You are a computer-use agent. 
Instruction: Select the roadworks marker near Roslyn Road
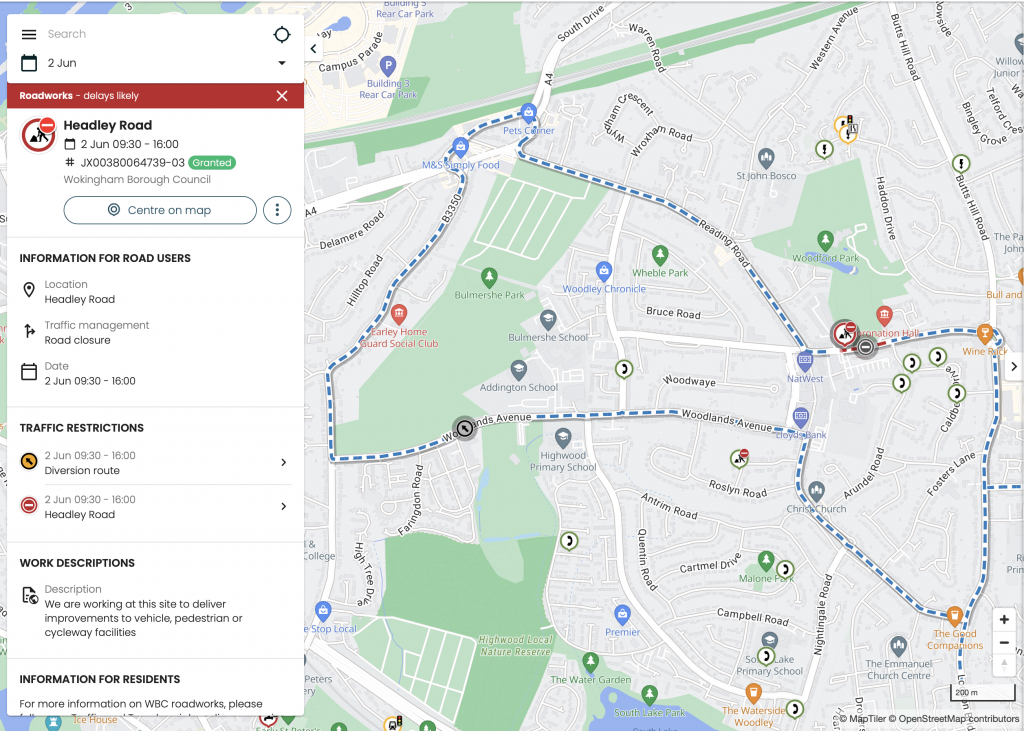coord(739,458)
